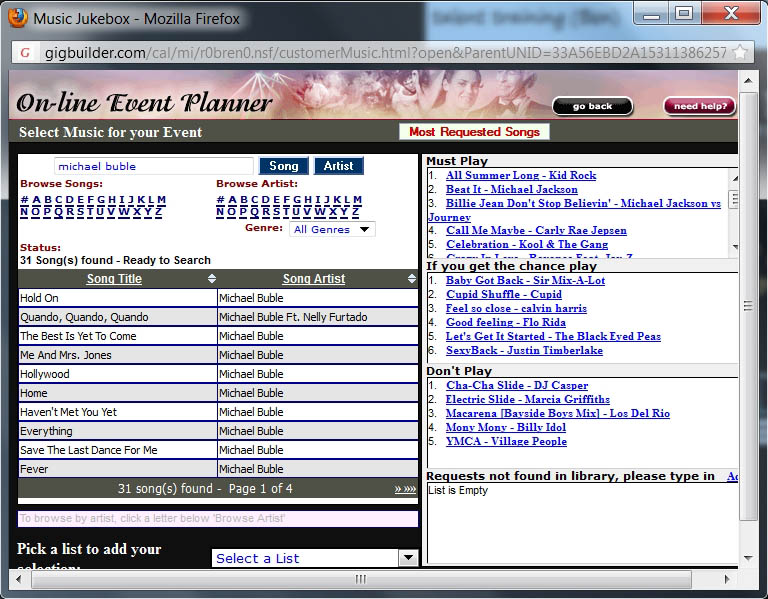Select Me And Mrs. Jones
This screenshot has width=768, height=599.
118,355
